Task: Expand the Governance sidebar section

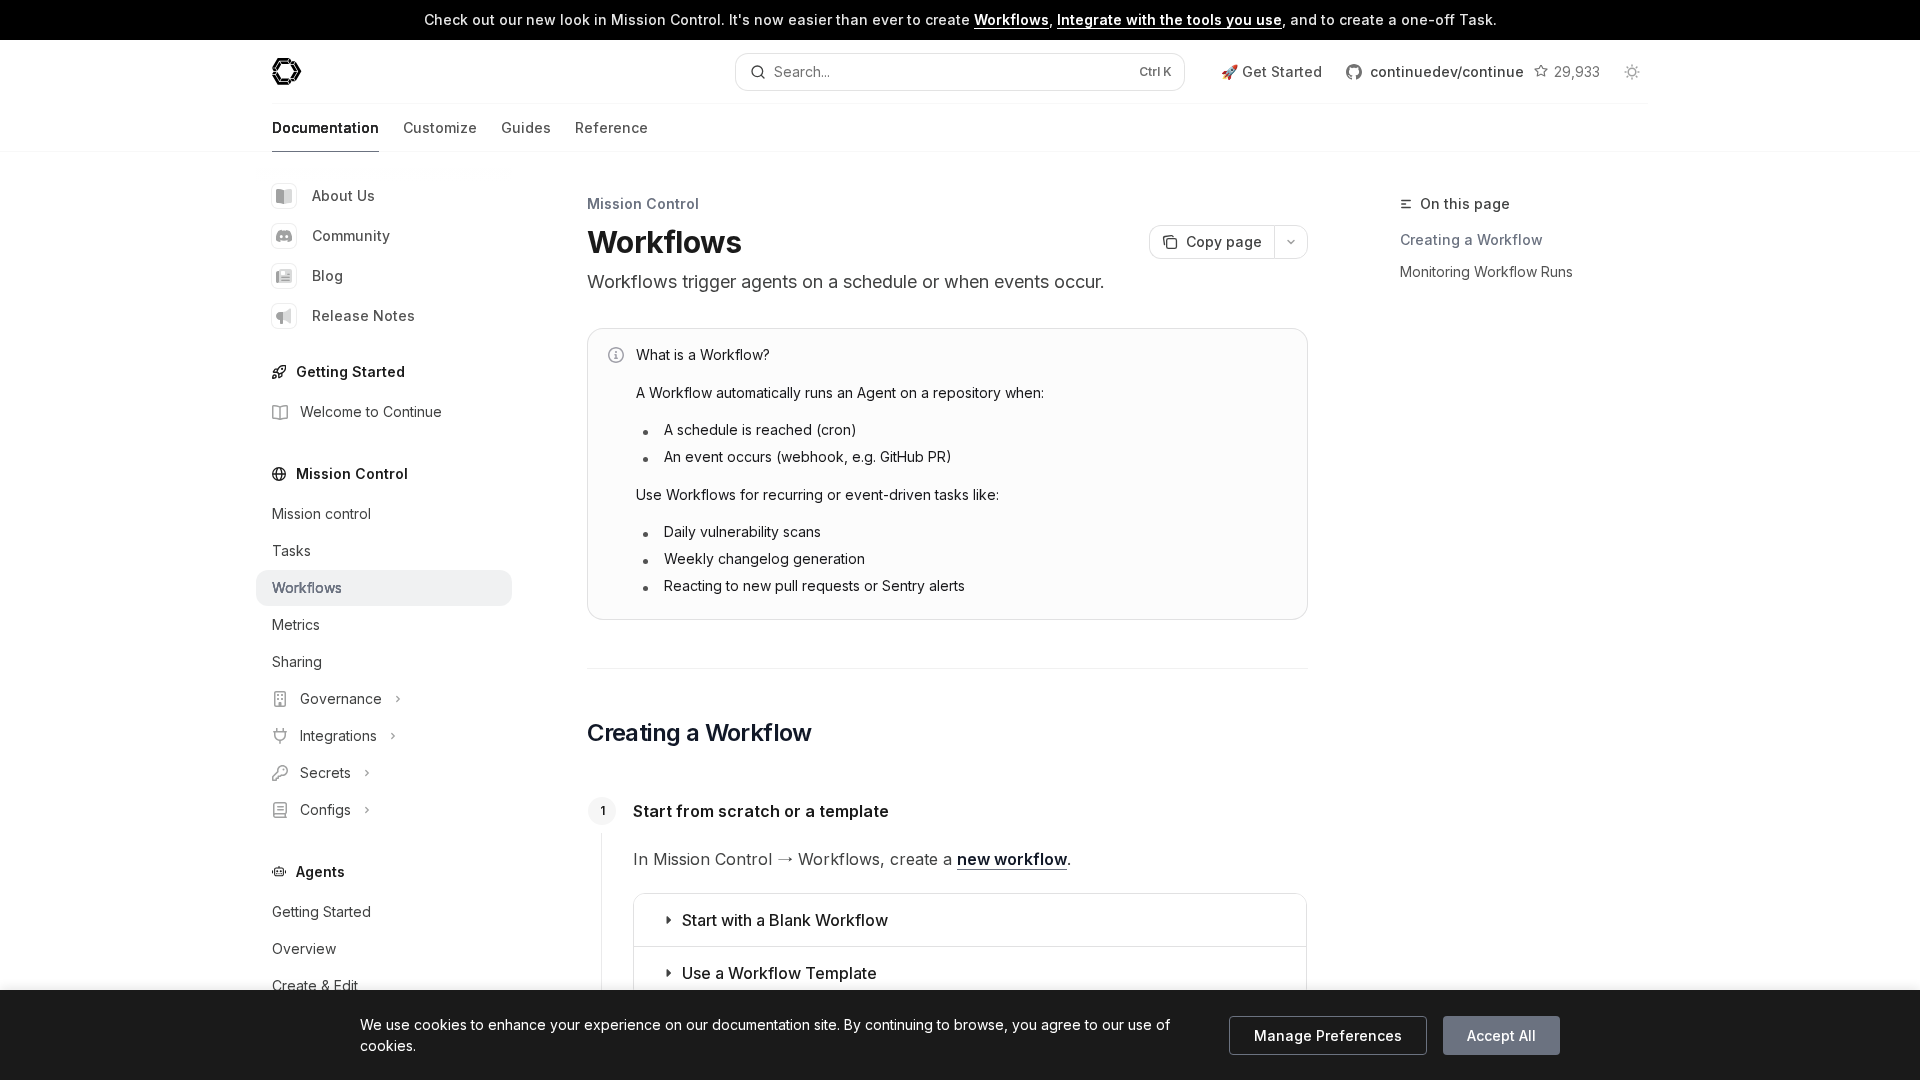Action: tap(340, 699)
